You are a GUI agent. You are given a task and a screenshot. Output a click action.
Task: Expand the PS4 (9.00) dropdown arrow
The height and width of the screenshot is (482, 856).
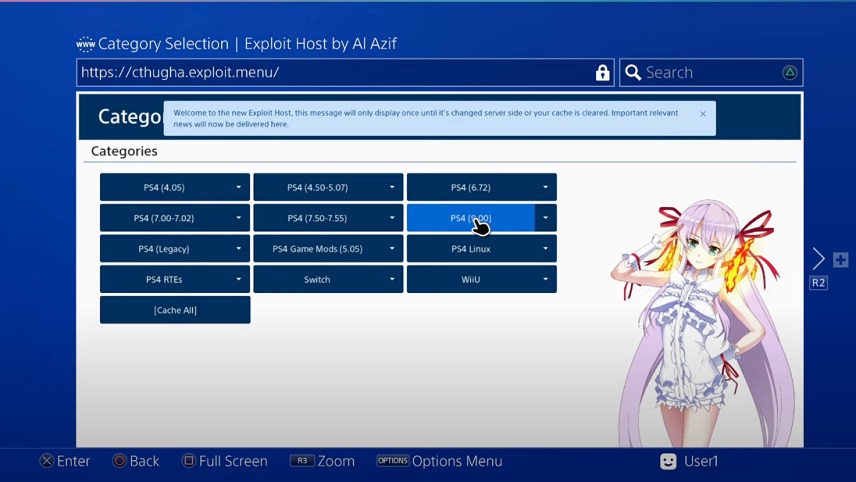[x=545, y=218]
